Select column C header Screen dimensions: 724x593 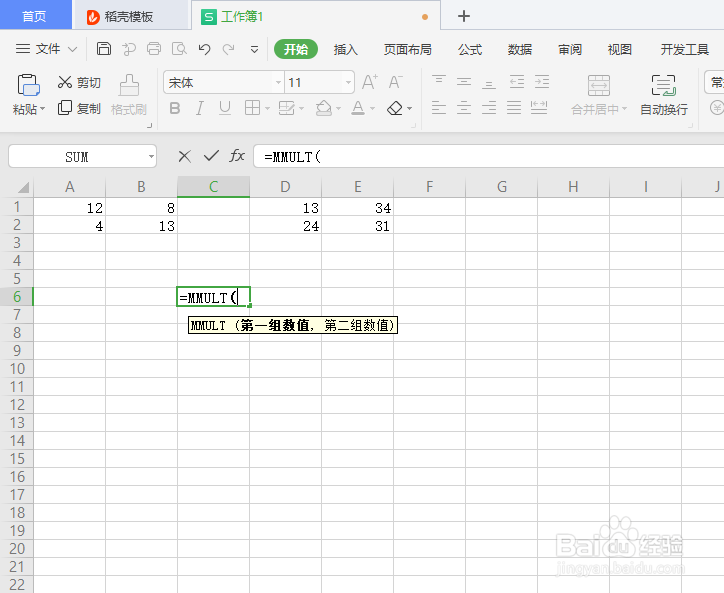(213, 187)
